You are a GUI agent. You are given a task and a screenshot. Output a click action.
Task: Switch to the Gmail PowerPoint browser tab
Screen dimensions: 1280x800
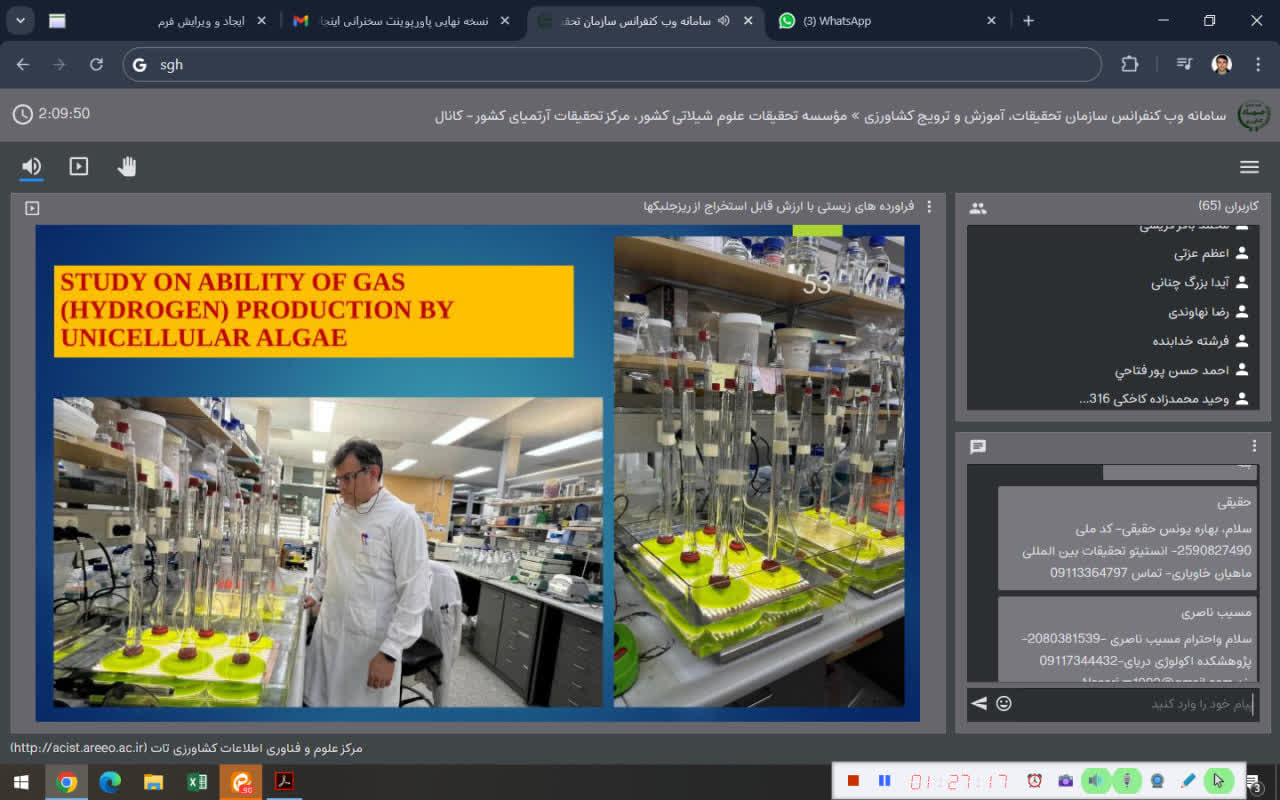pos(400,21)
